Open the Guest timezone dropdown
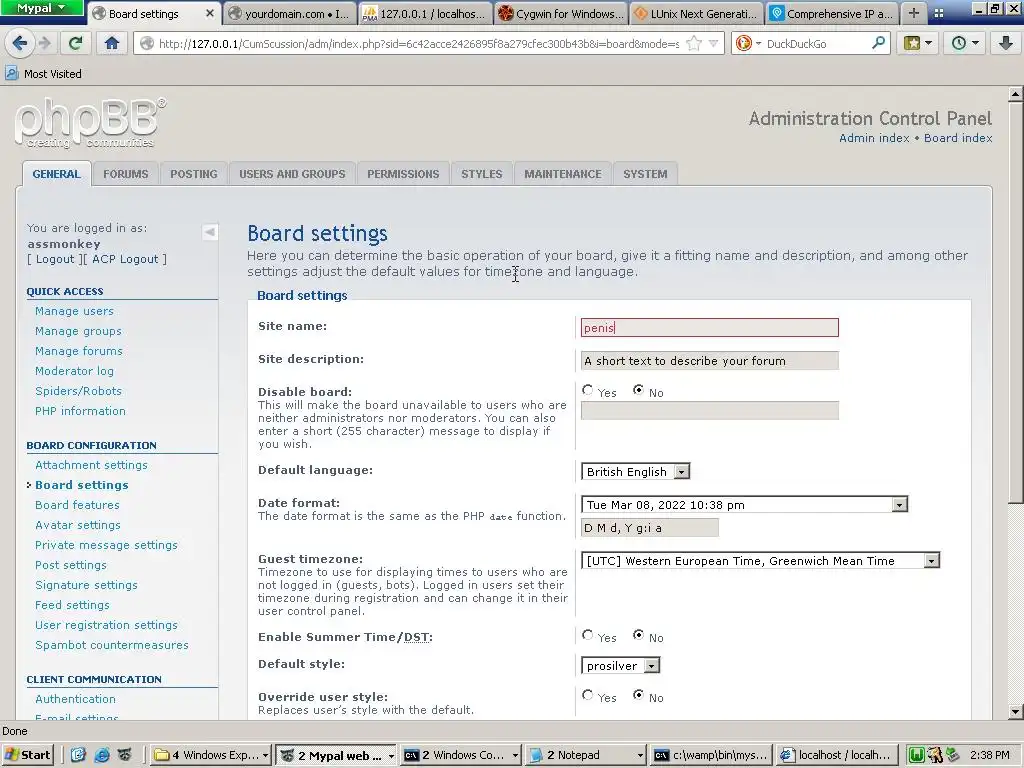Image resolution: width=1024 pixels, height=768 pixels. pos(760,560)
